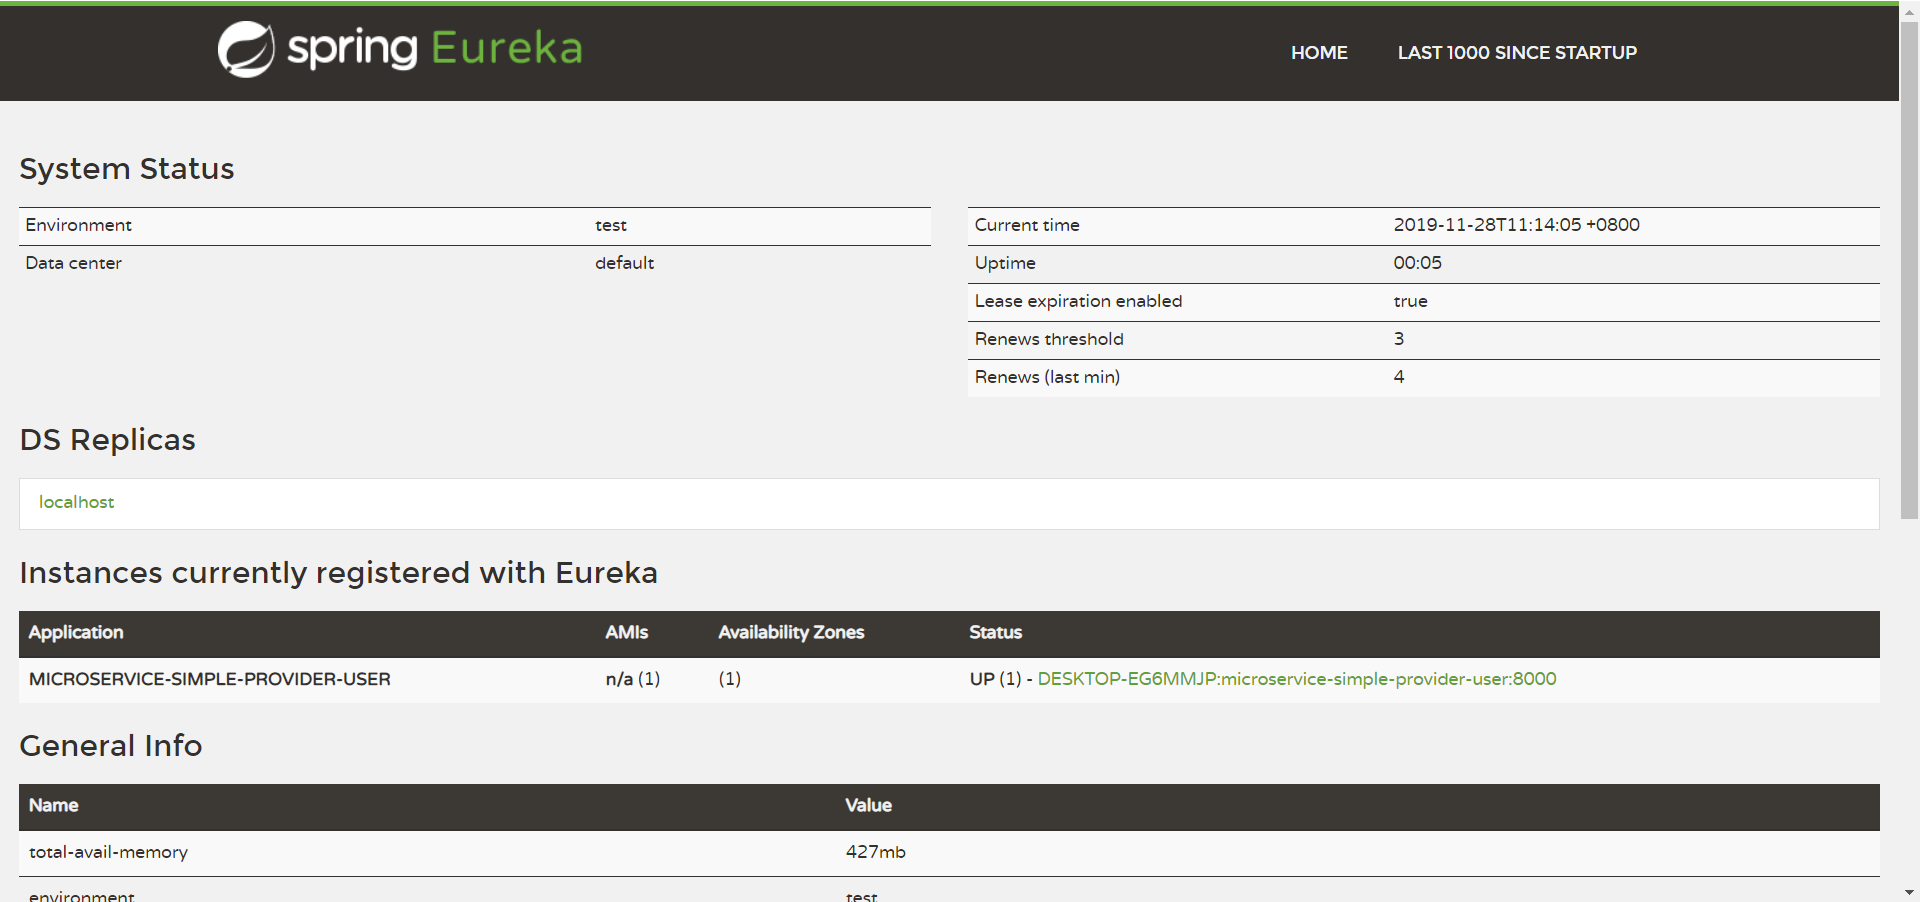Click total-avail-memory row name

tap(108, 852)
